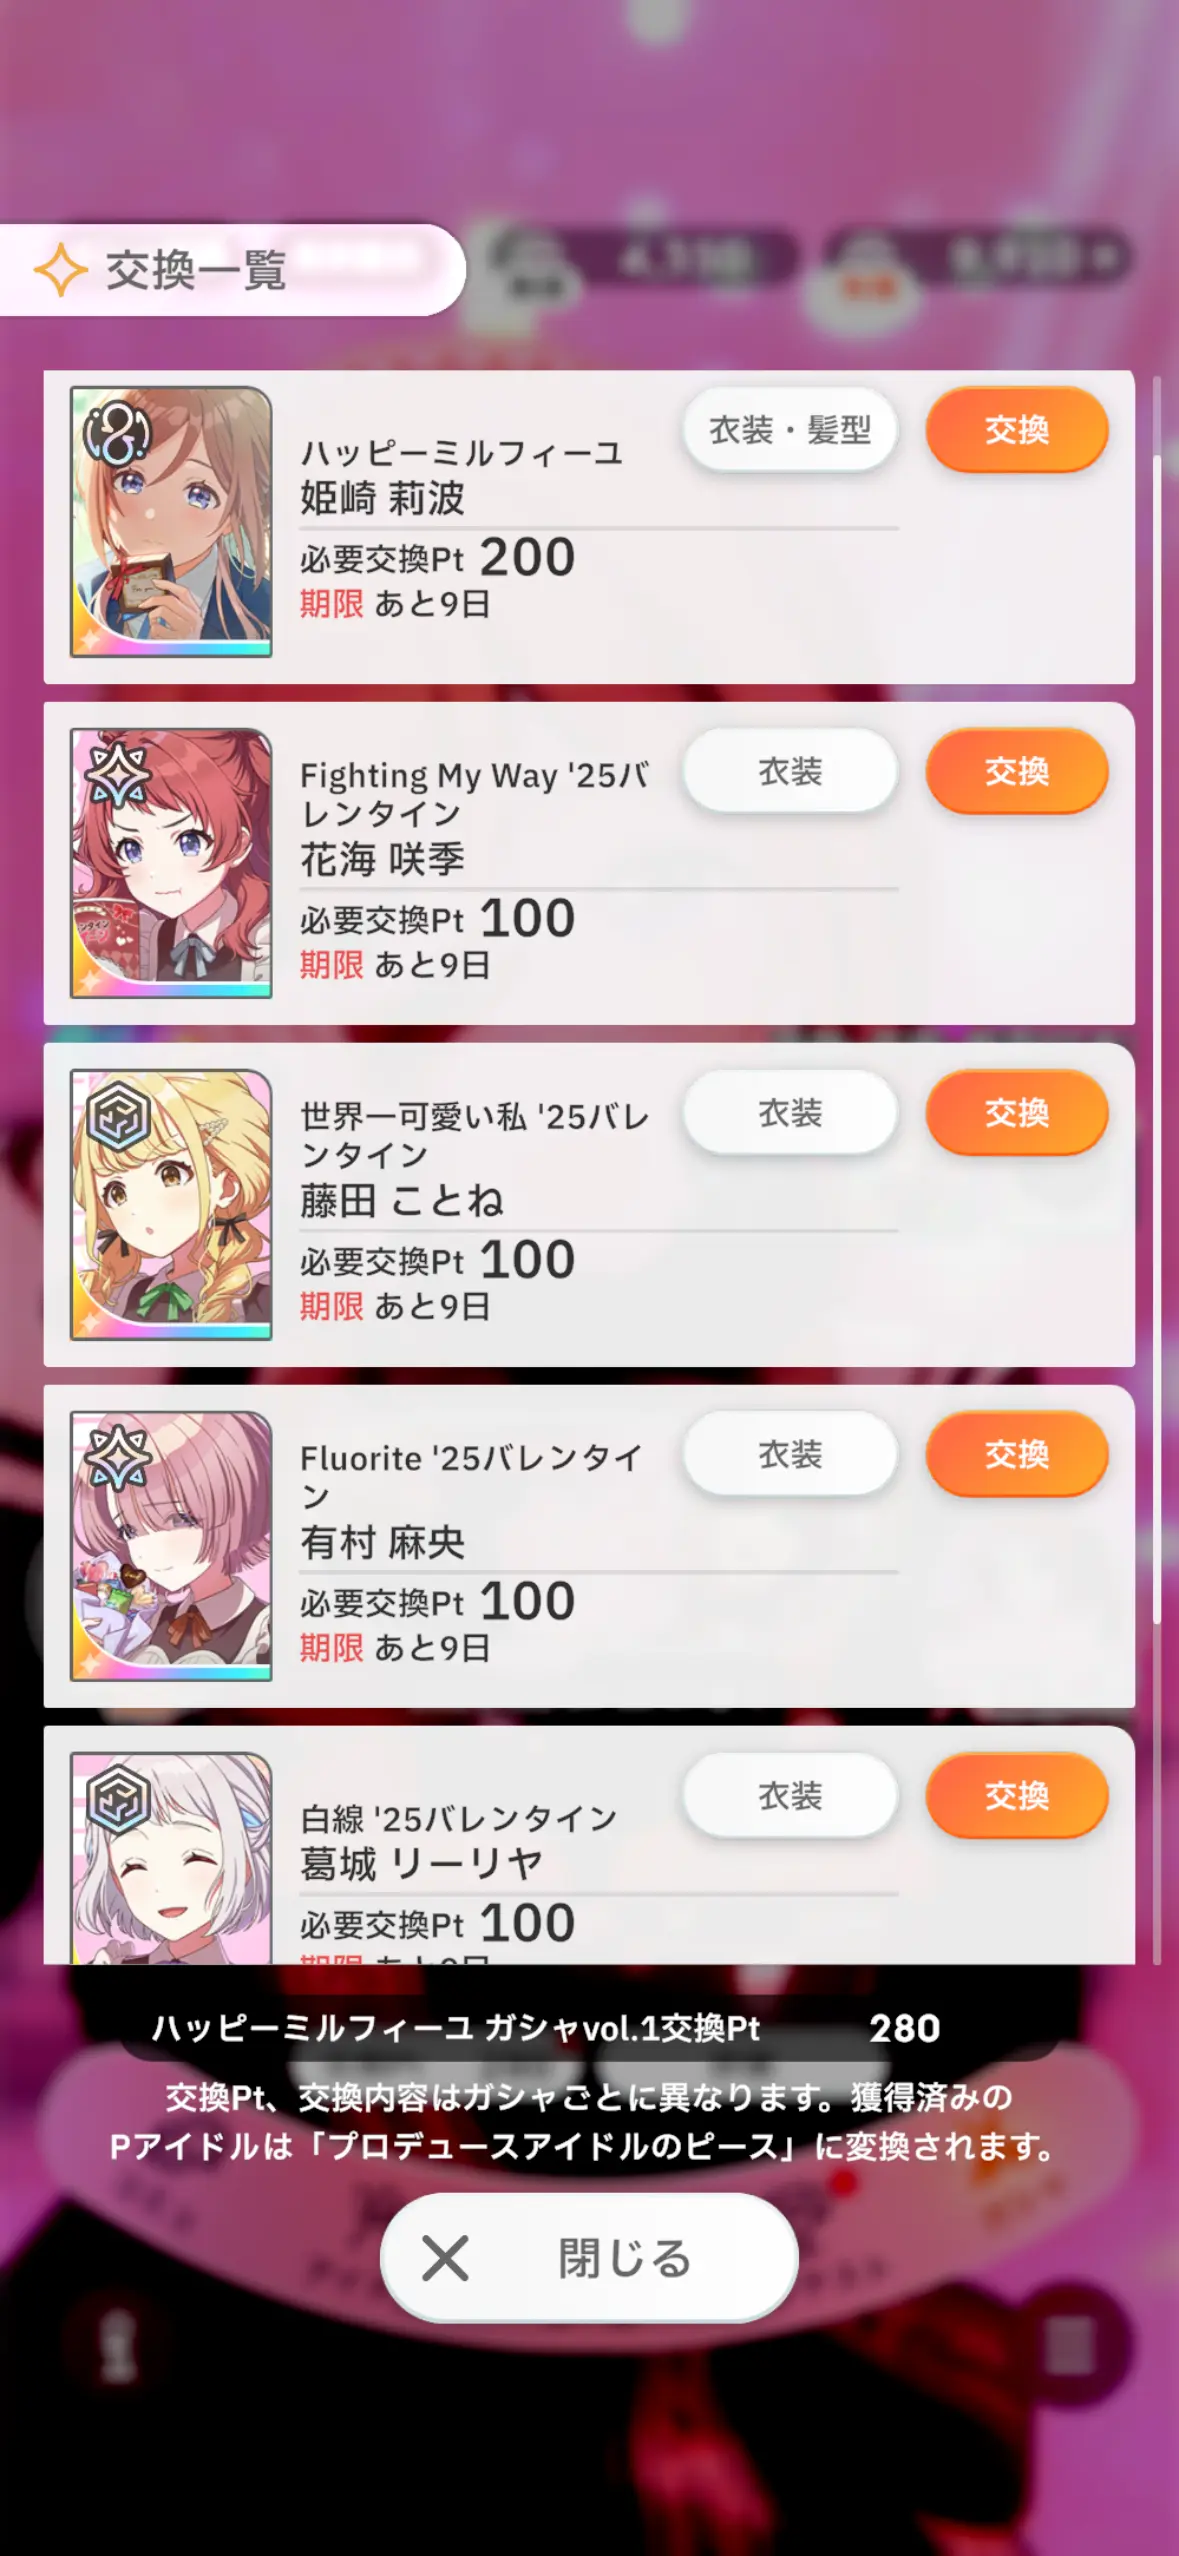
Task: Preview 衣装 for 白線 '25バレンタイン
Action: (790, 1795)
